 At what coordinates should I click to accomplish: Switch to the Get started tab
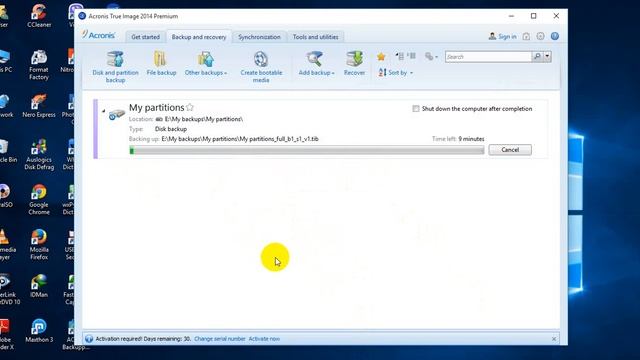pyautogui.click(x=145, y=37)
